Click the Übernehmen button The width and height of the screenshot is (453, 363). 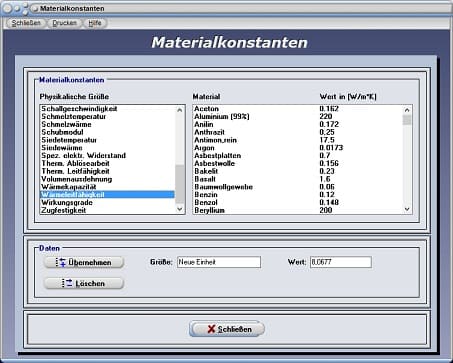click(84, 262)
